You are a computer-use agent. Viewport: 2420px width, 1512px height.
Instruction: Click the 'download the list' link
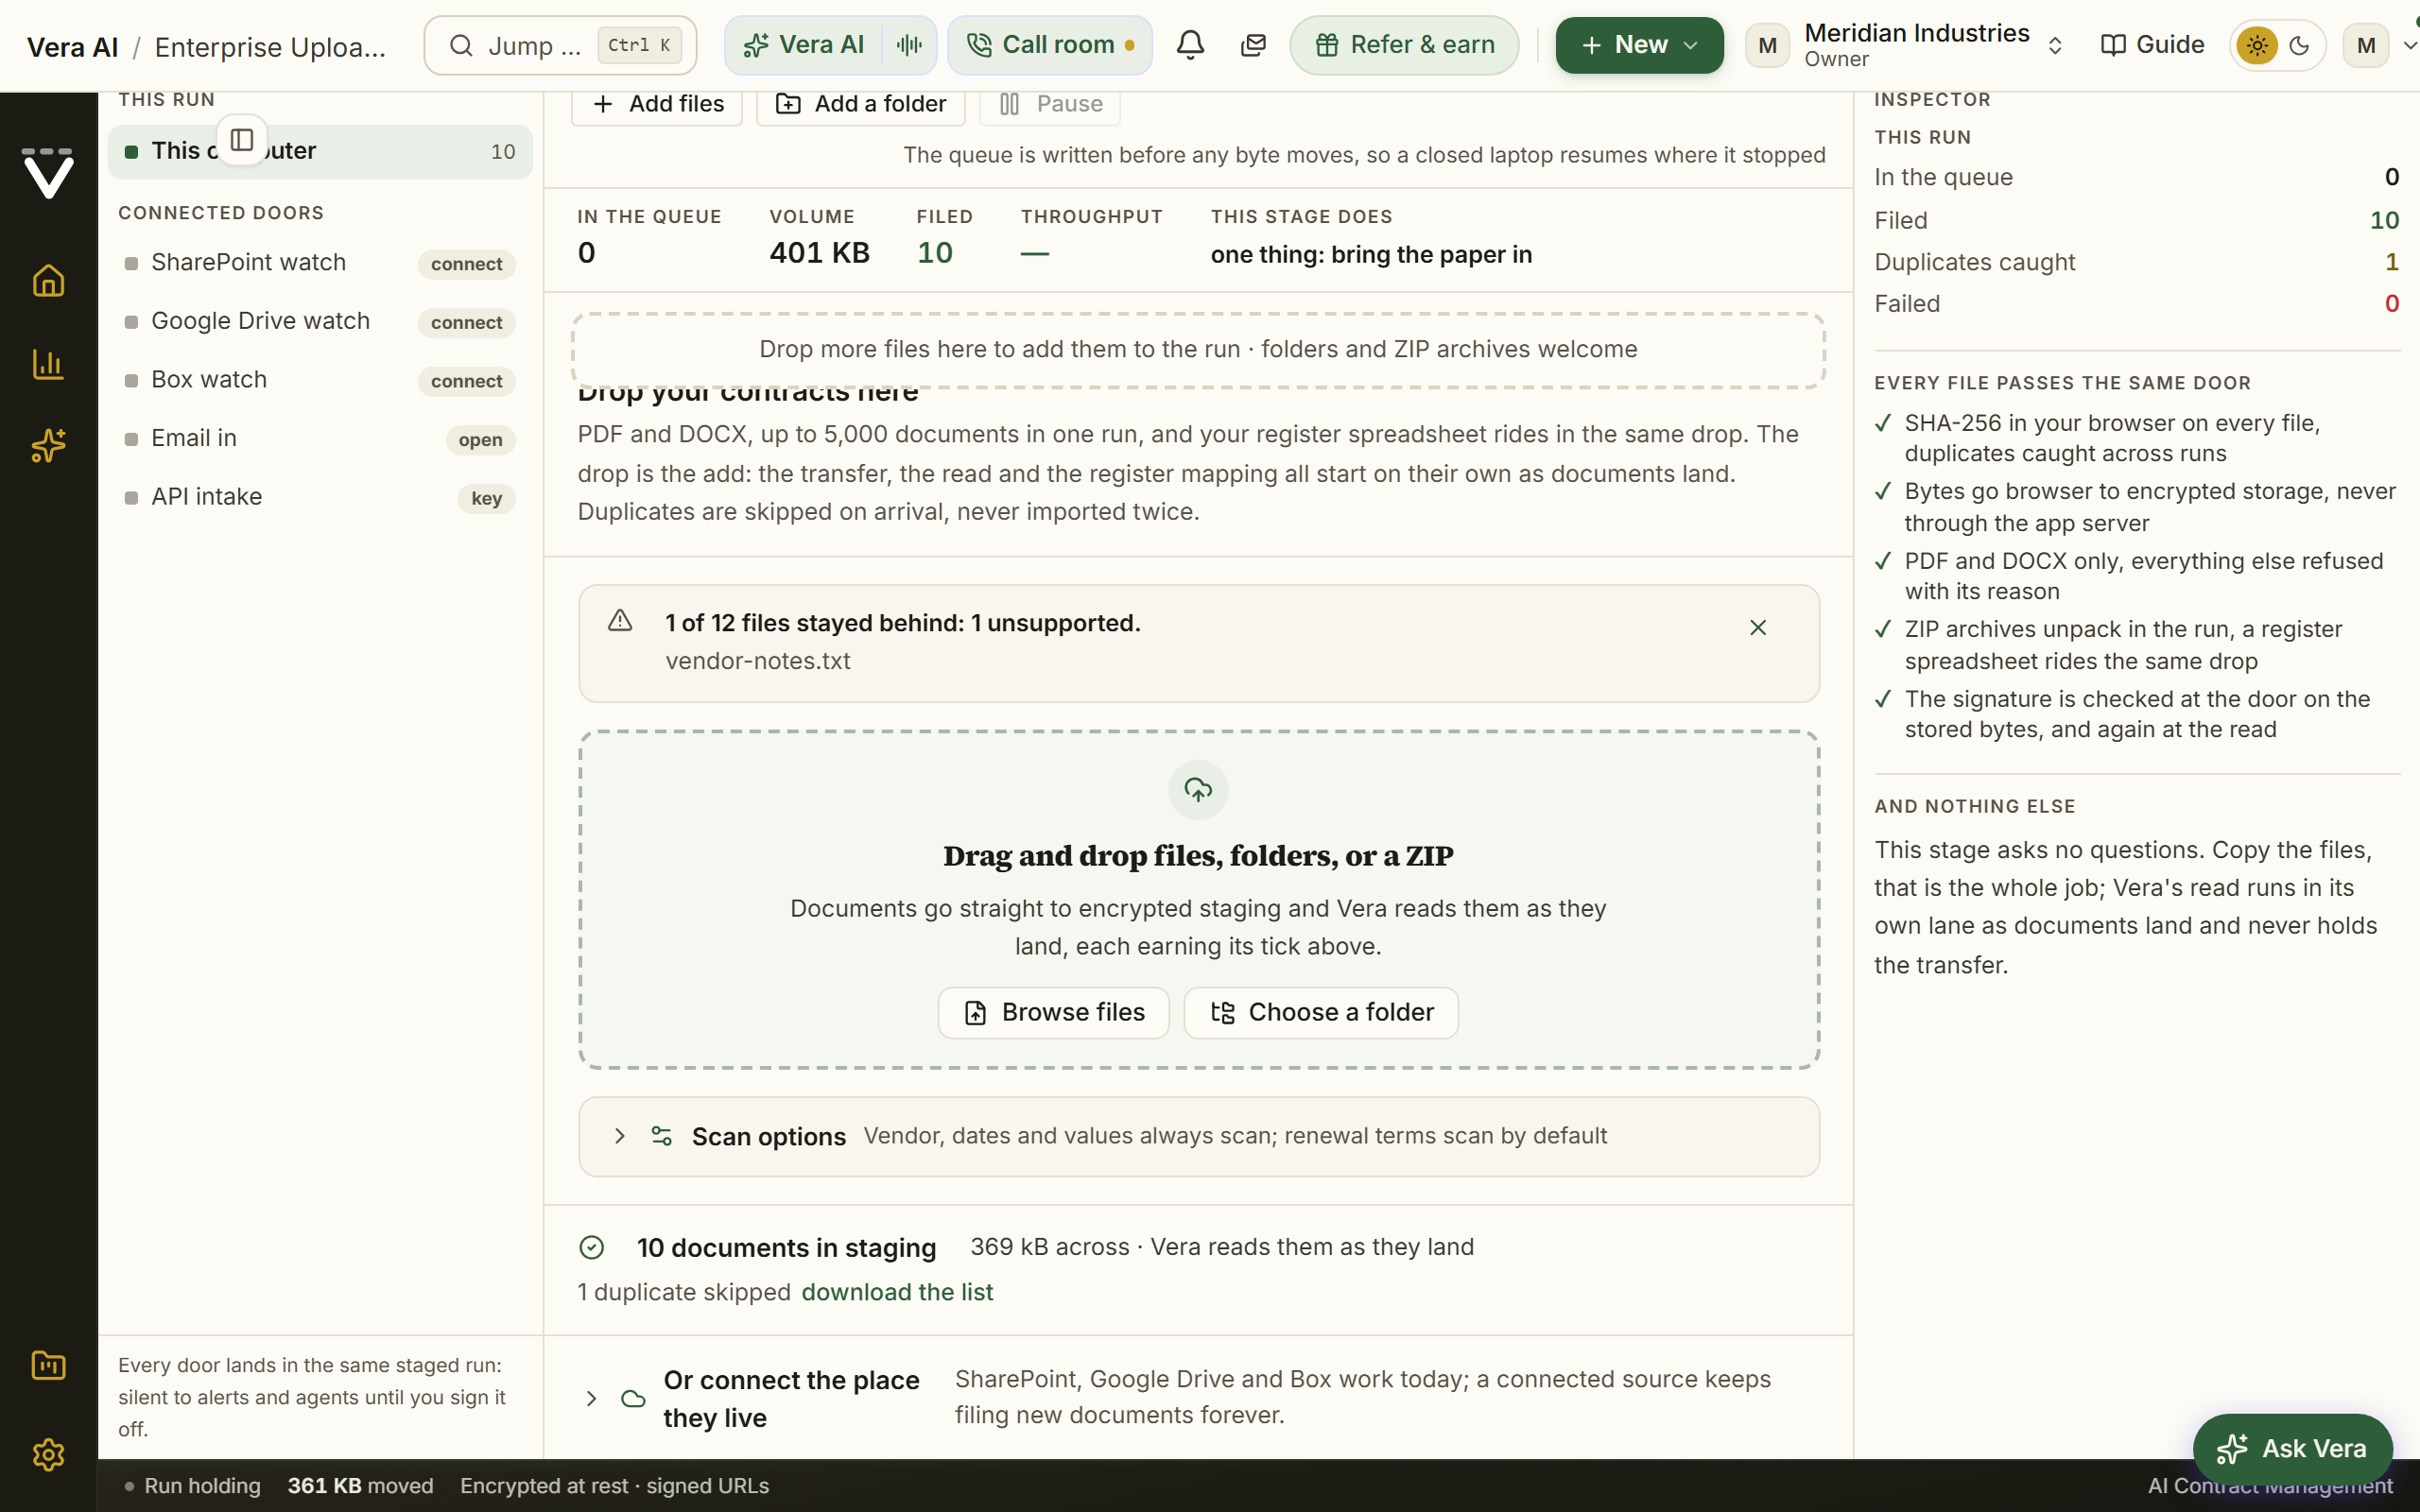[897, 1292]
